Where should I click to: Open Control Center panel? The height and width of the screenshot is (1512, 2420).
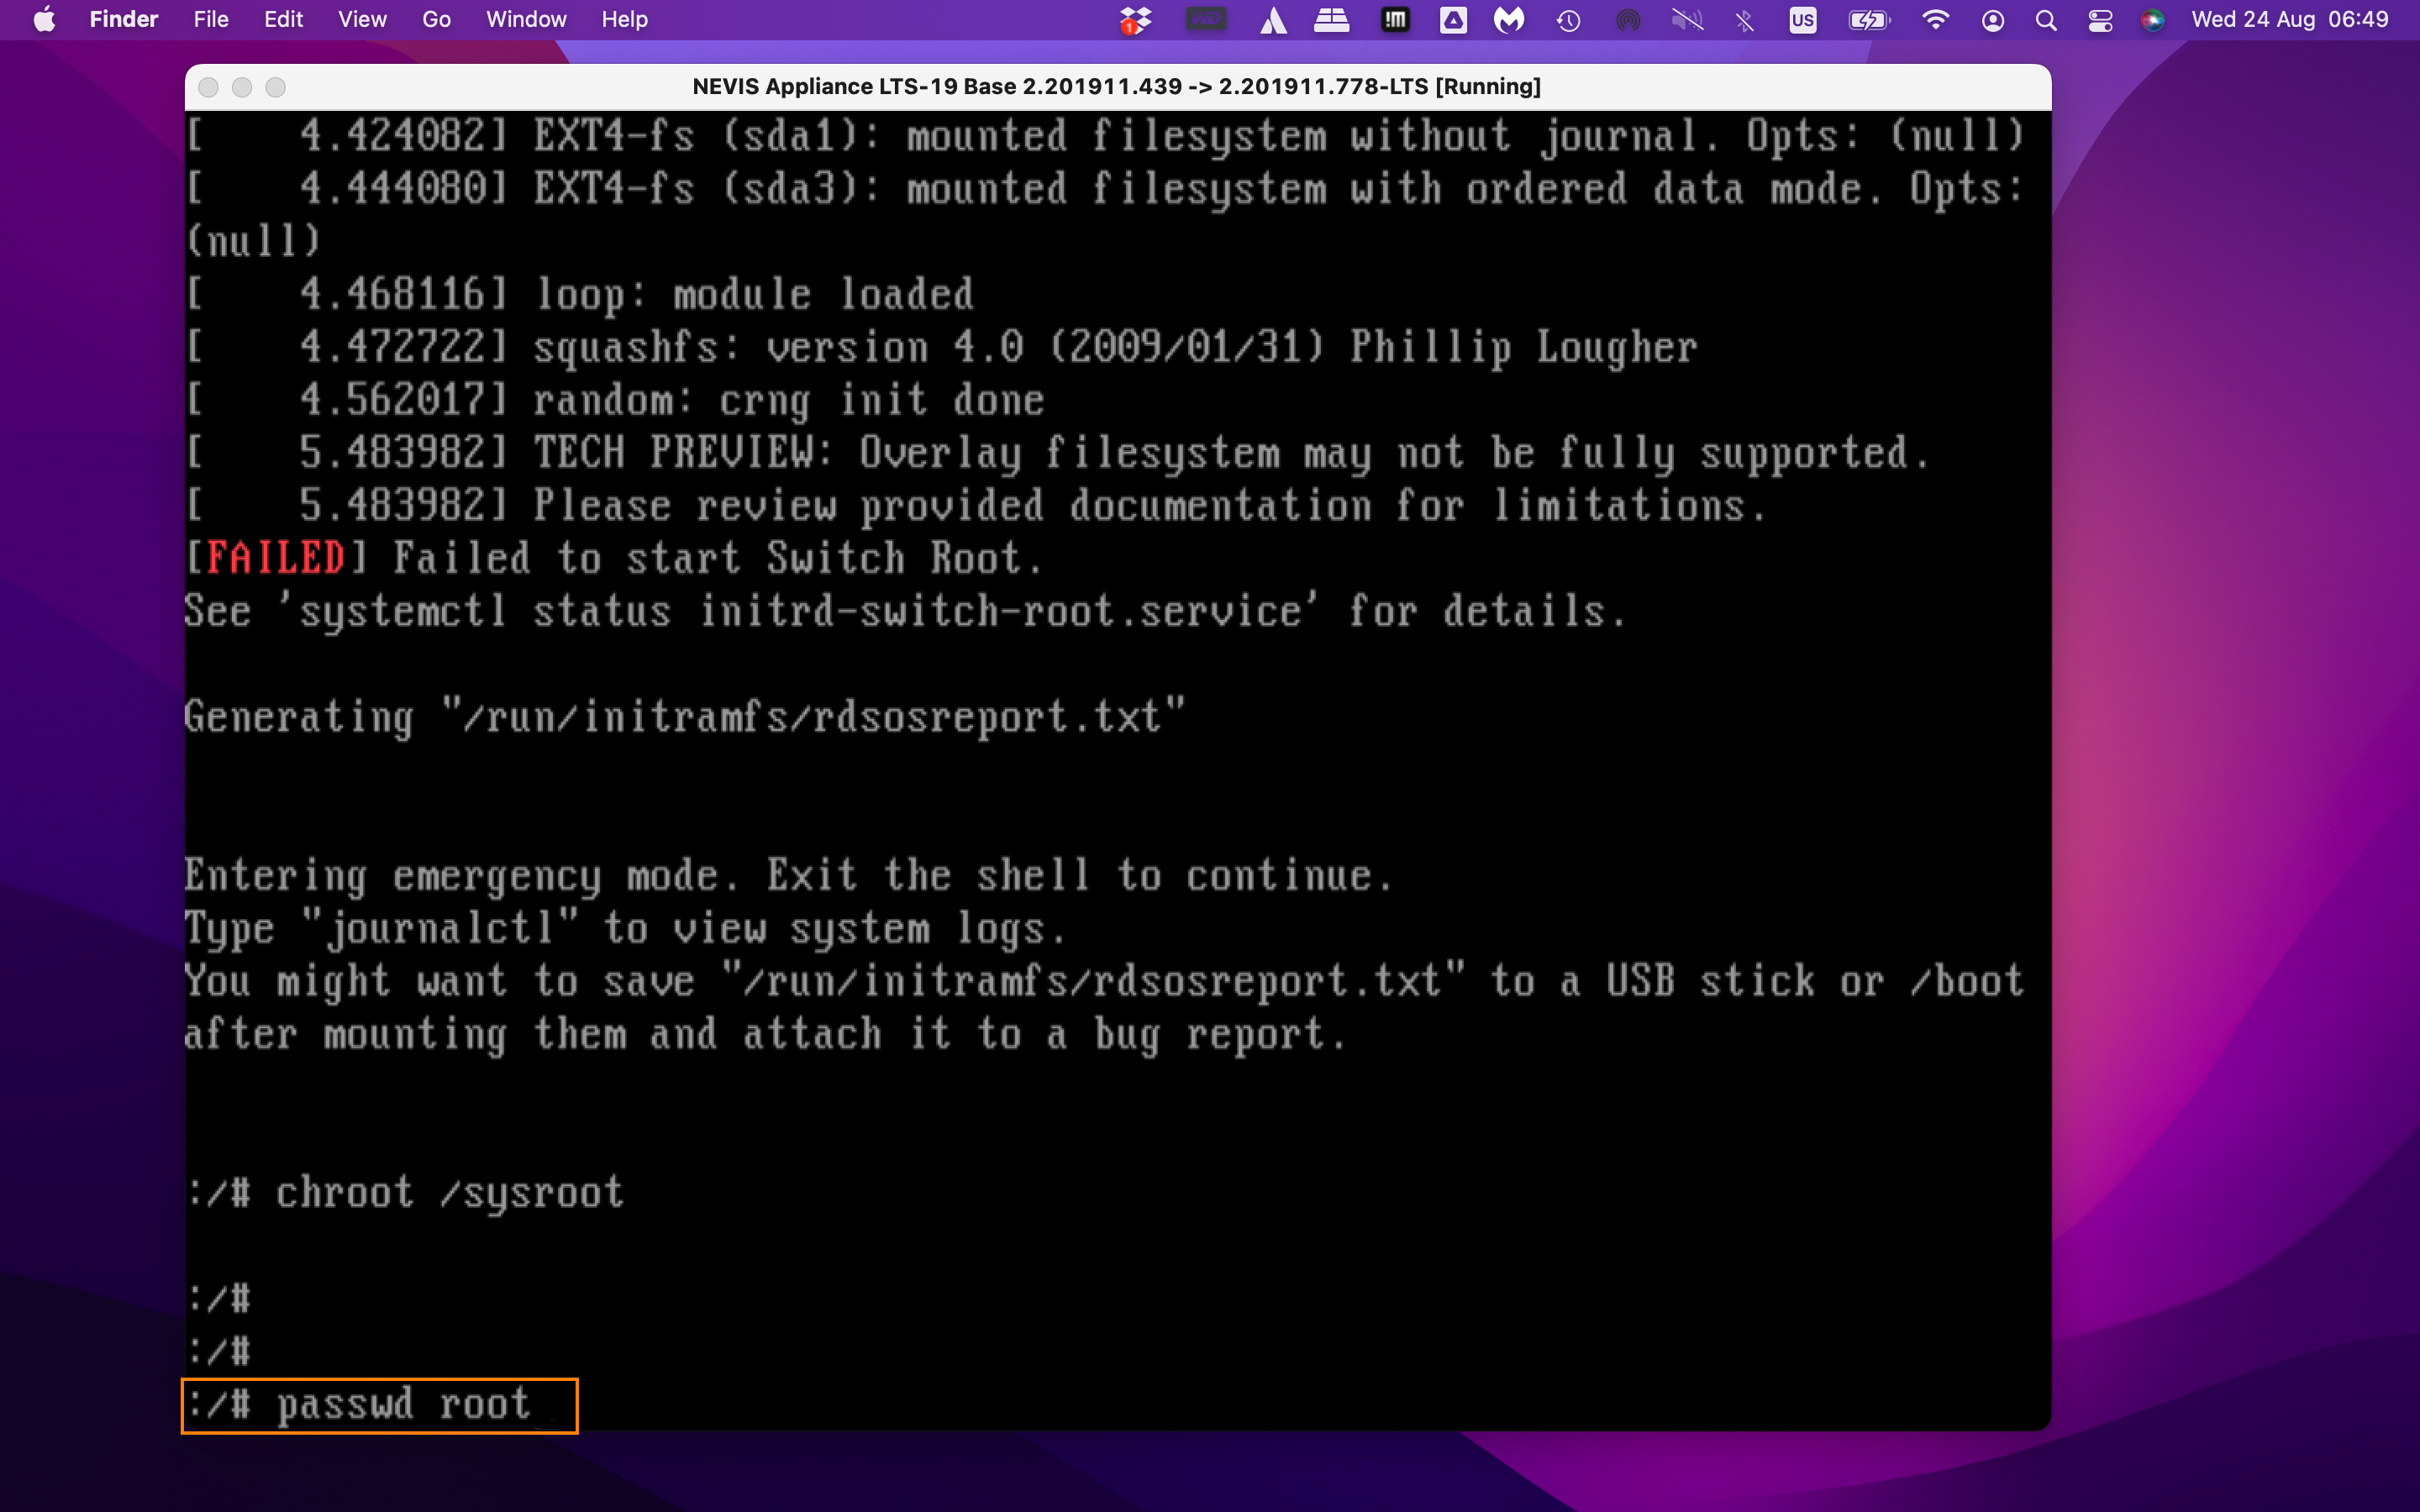click(x=2100, y=20)
